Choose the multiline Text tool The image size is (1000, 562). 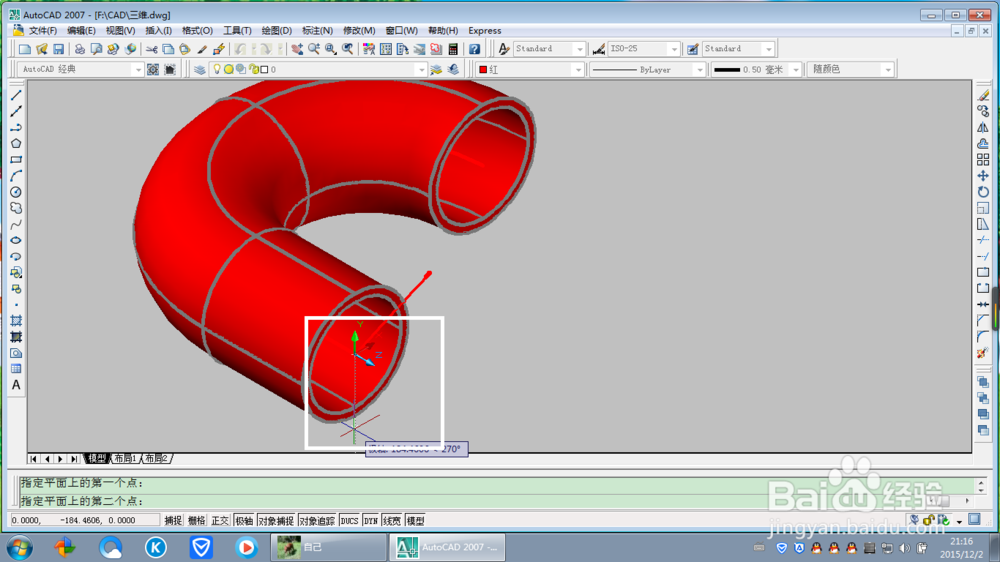tap(16, 385)
